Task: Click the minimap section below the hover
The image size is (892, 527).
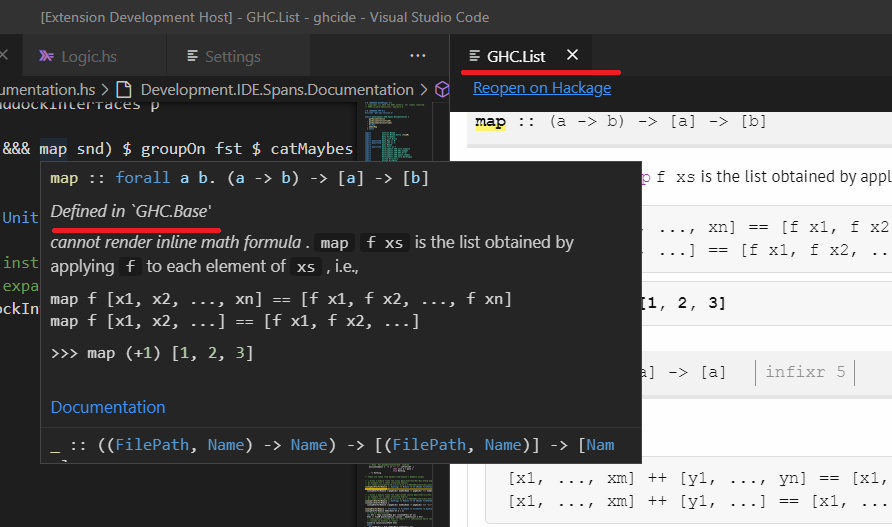Action: (x=396, y=495)
